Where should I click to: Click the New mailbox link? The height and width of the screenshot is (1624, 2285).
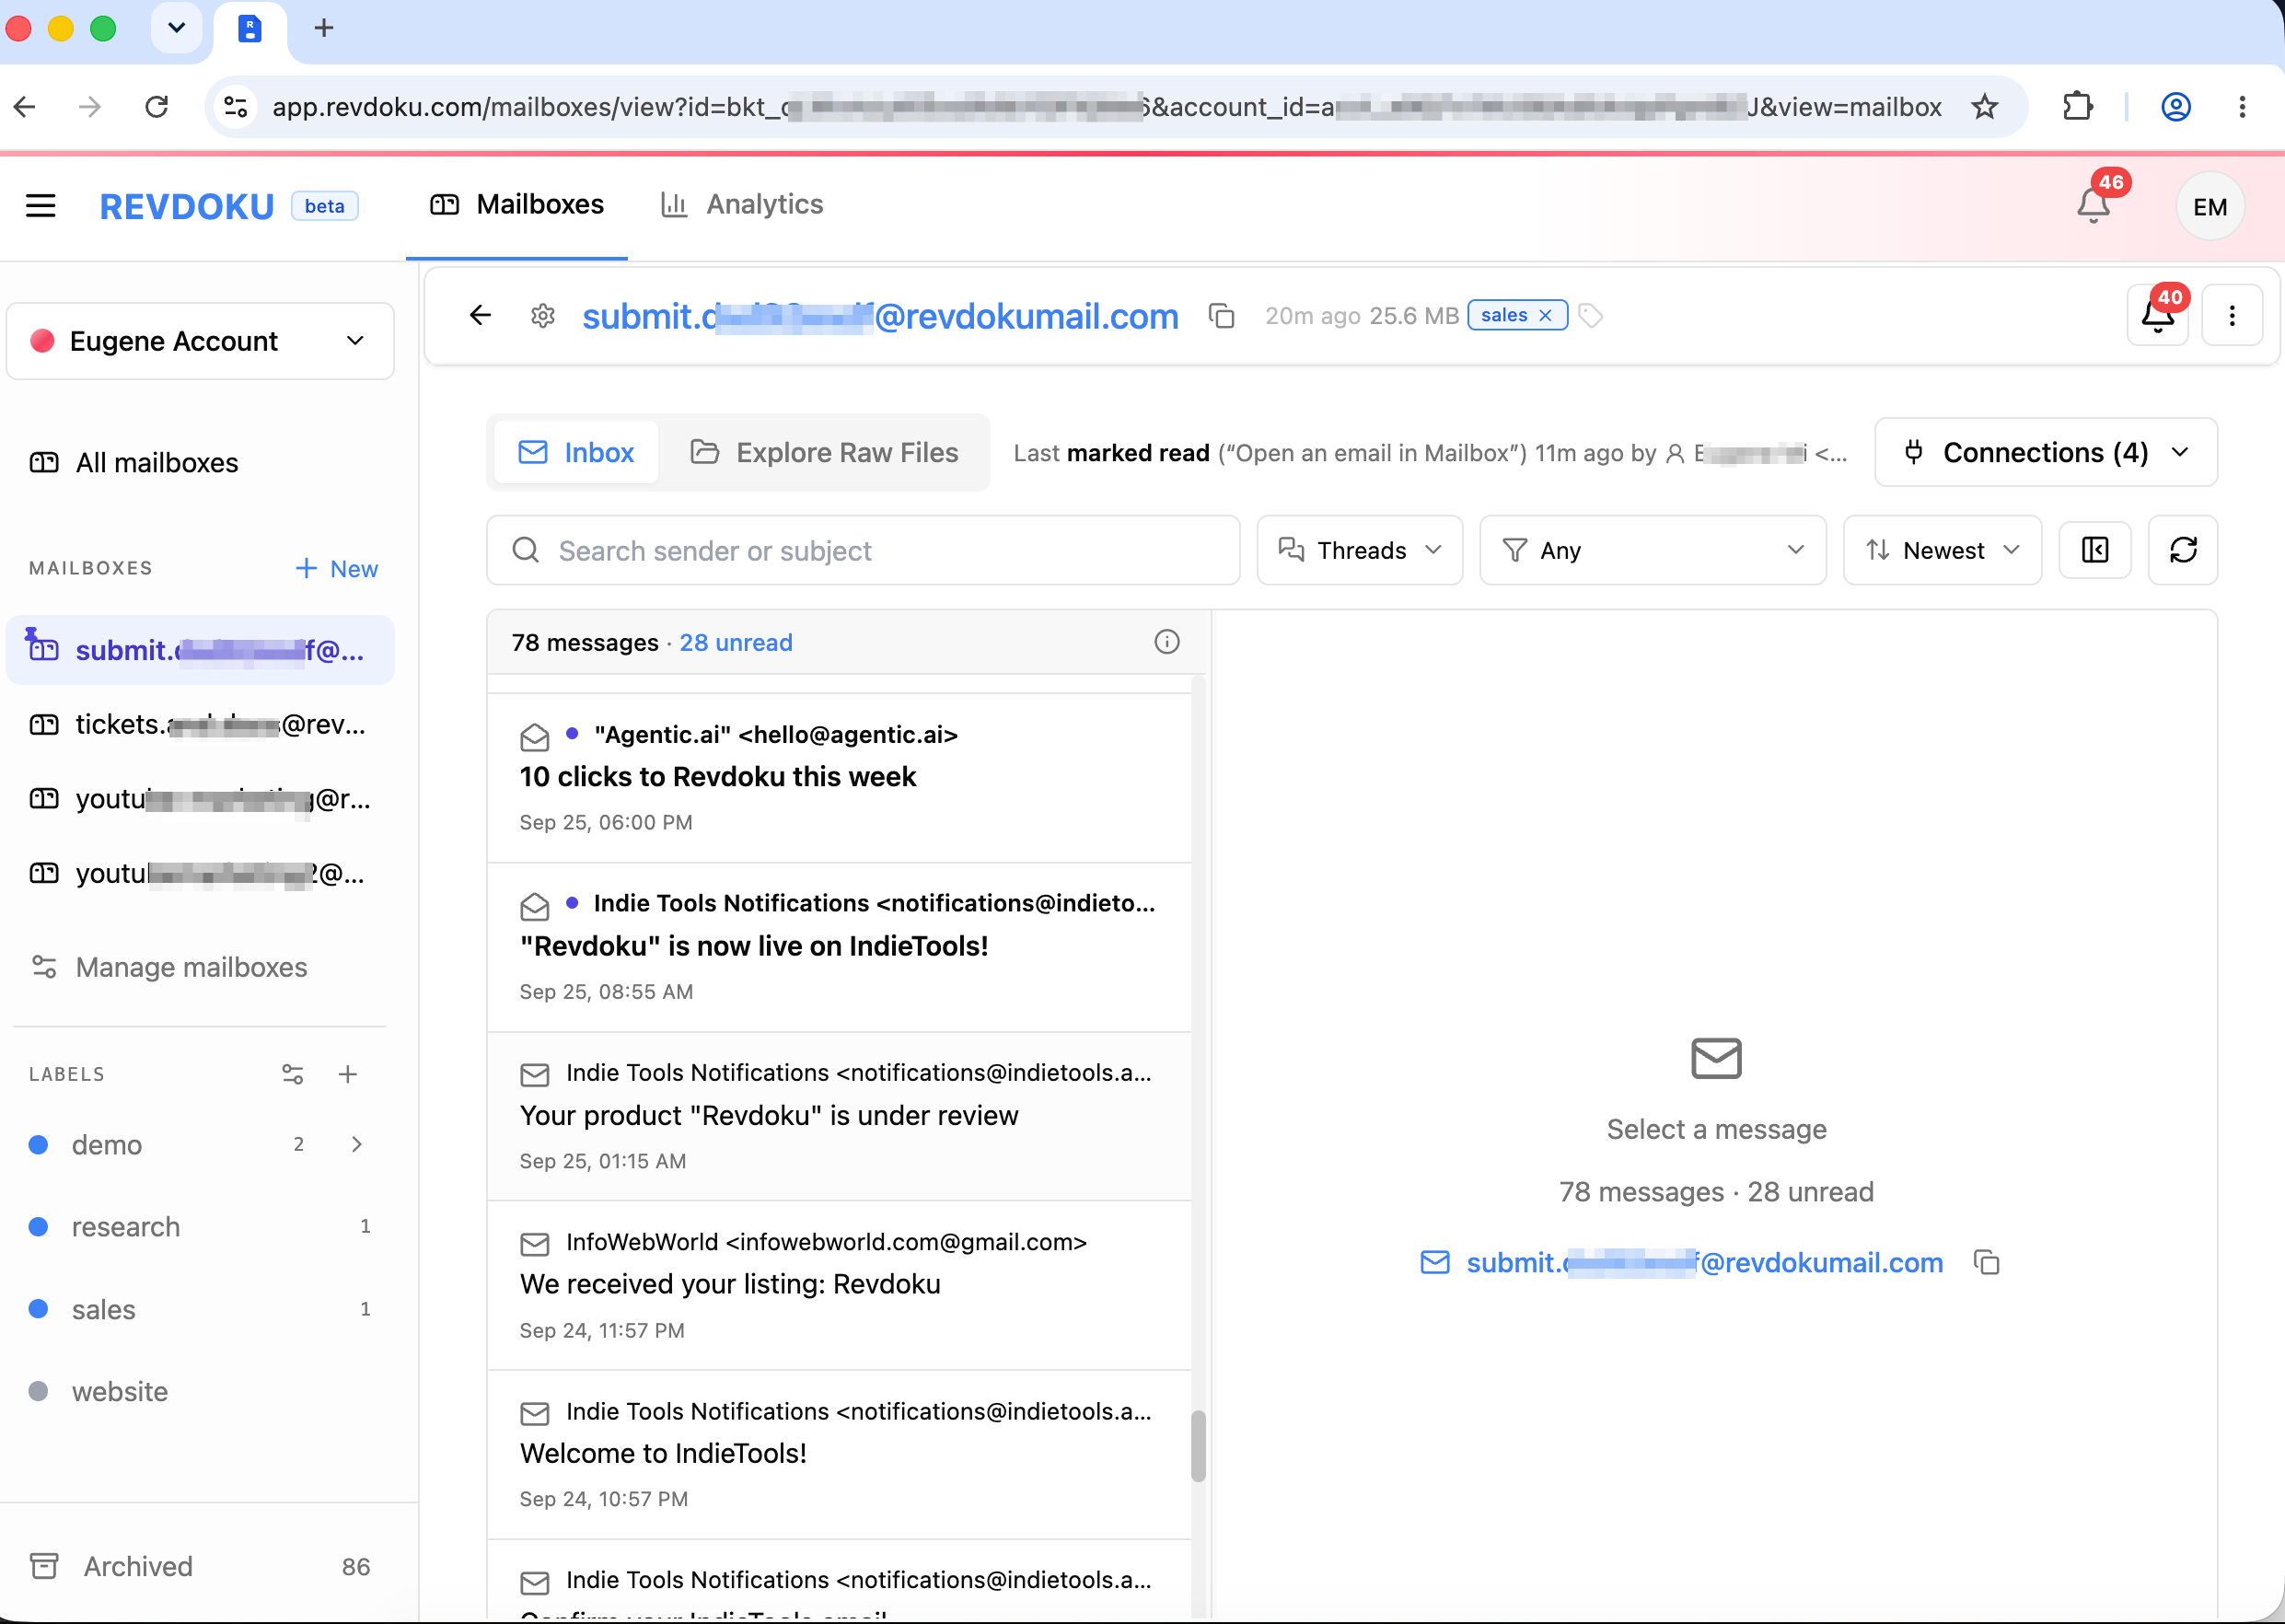pos(336,568)
